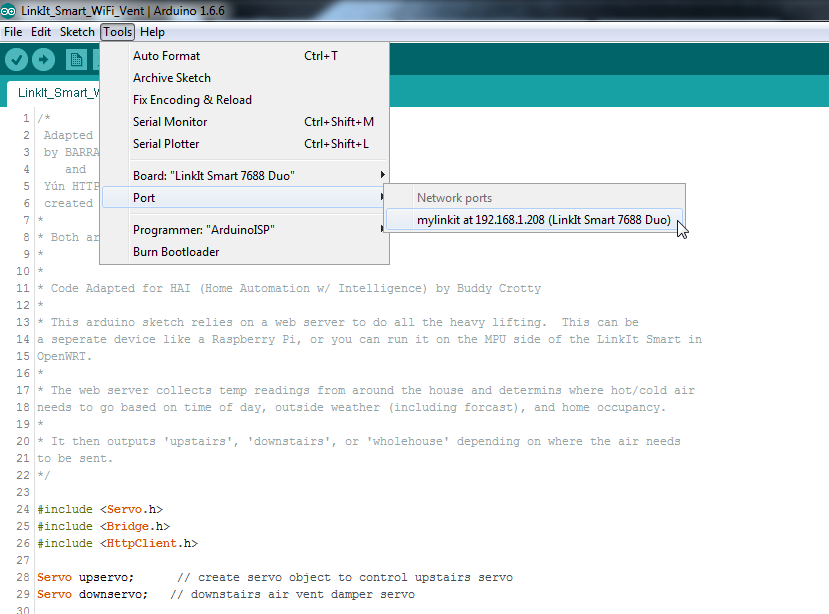Image resolution: width=829 pixels, height=614 pixels.
Task: Click the Verify (checkmark) compile icon
Action: 16,59
